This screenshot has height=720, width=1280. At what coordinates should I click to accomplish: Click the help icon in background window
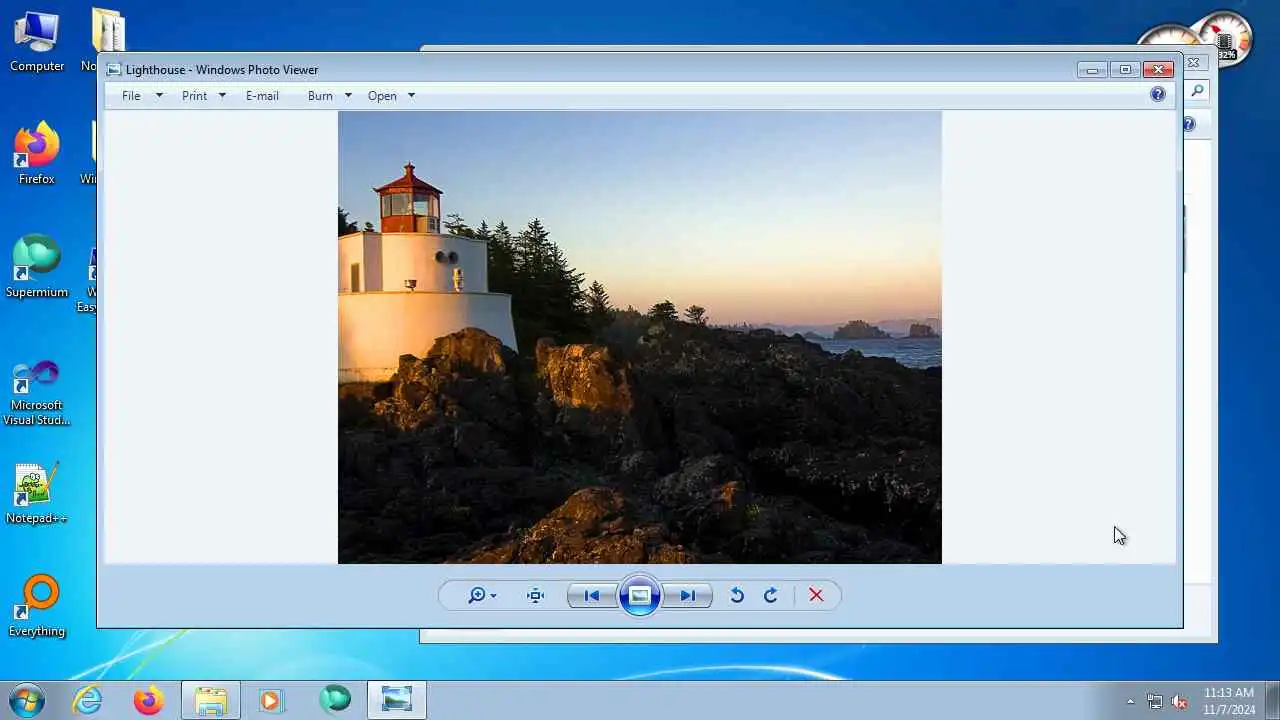click(x=1189, y=124)
